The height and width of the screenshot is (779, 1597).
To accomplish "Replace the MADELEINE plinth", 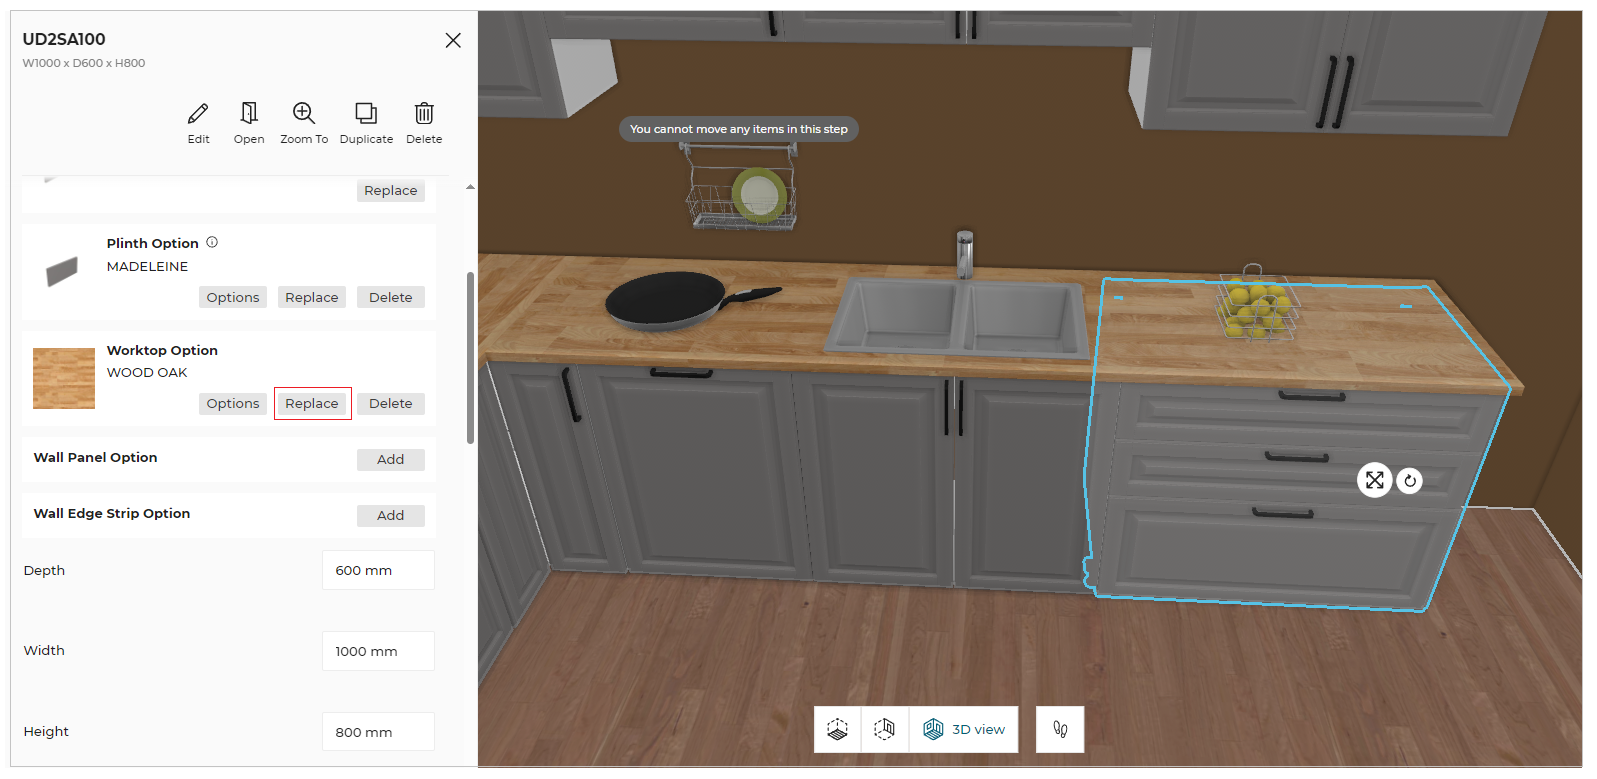I will coord(312,297).
